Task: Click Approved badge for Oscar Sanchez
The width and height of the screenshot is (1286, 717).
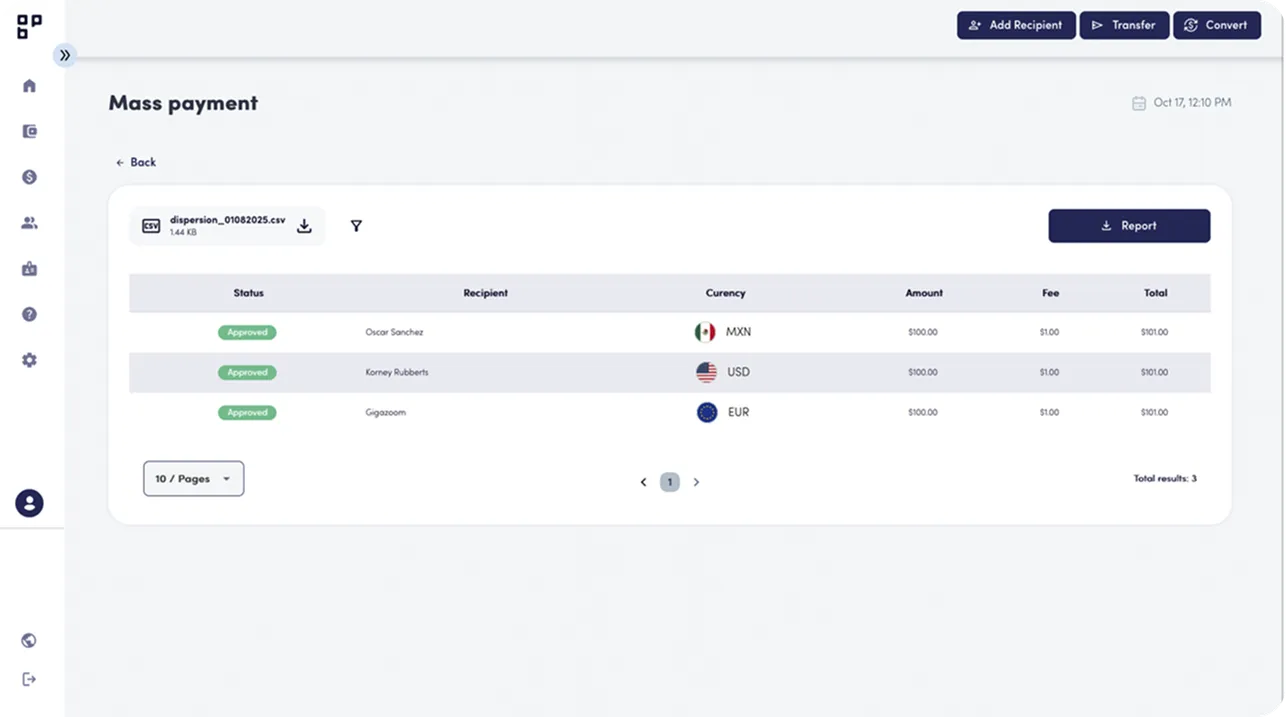Action: click(247, 332)
